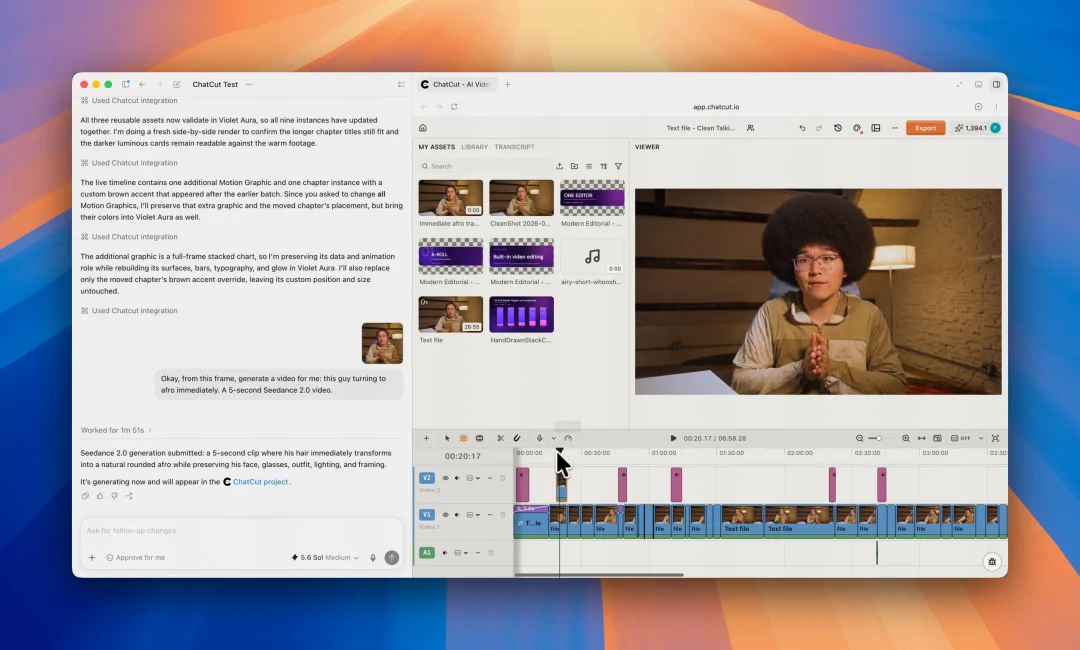Click the asset Search field
Viewport: 1080px width, 650px height.
point(486,166)
